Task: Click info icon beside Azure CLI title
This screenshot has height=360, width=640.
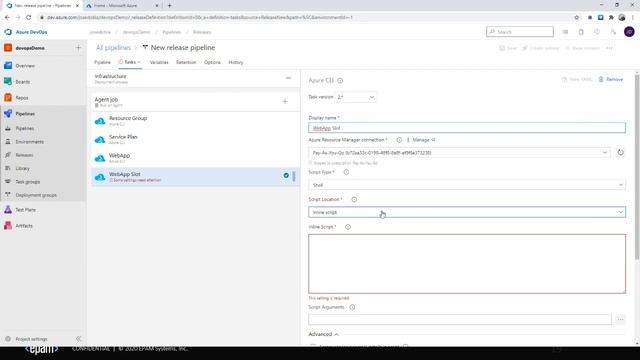Action: point(340,80)
